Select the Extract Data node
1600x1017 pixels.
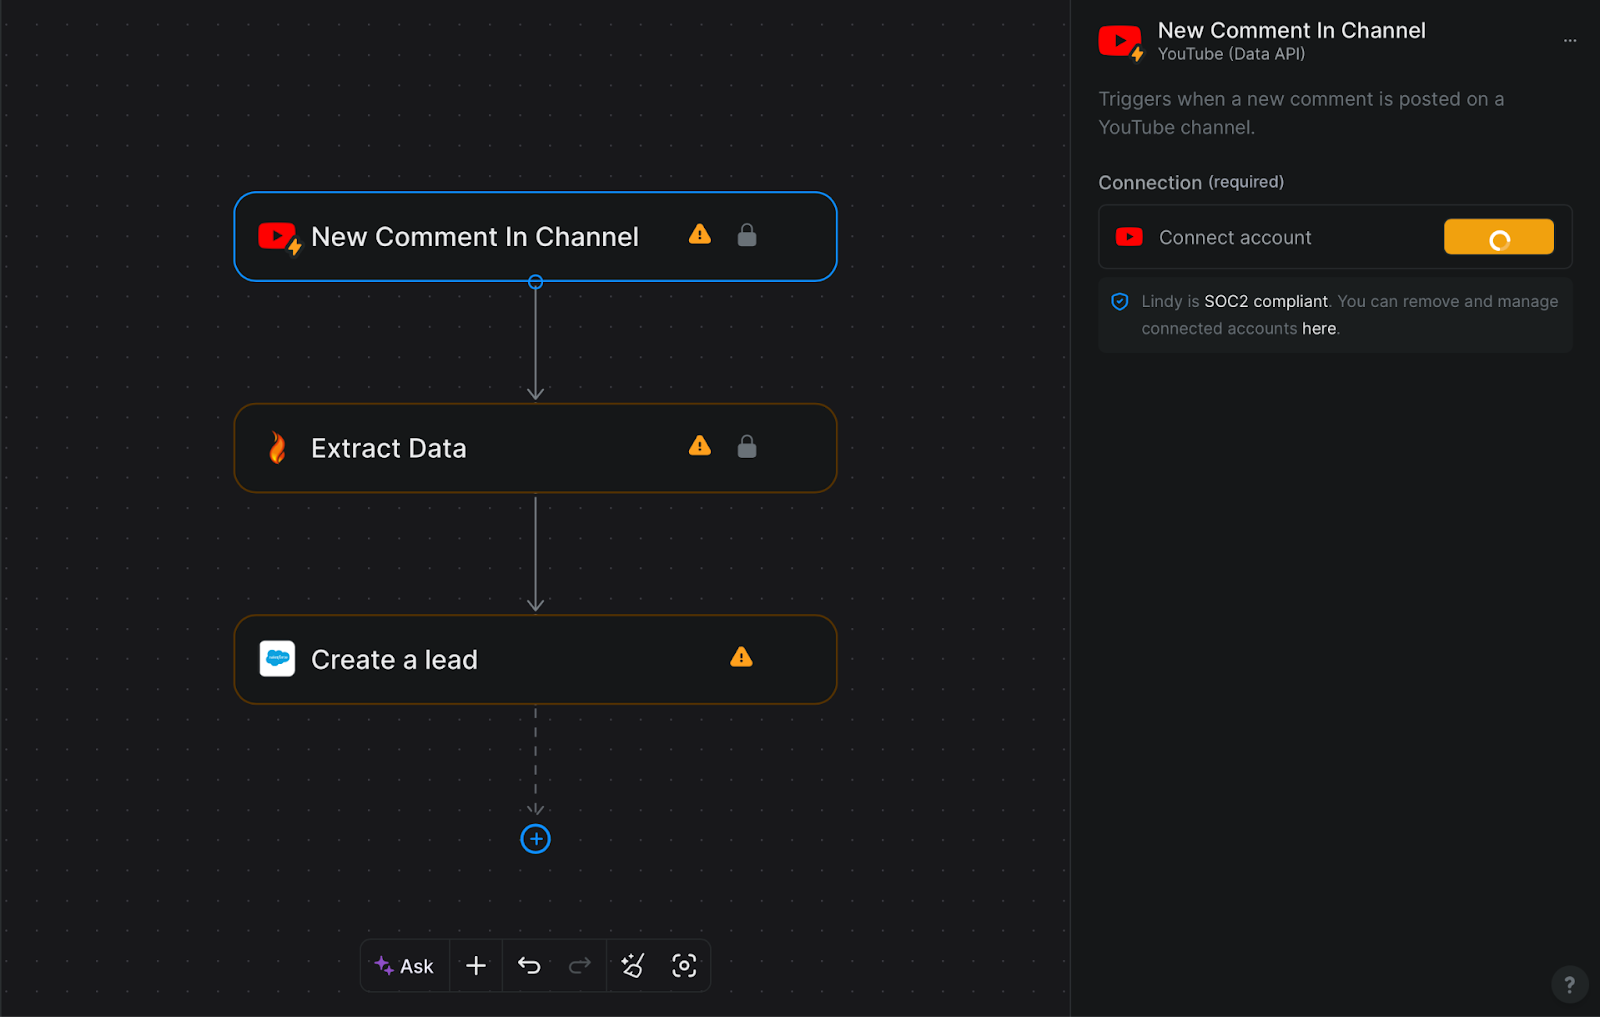pyautogui.click(x=389, y=449)
